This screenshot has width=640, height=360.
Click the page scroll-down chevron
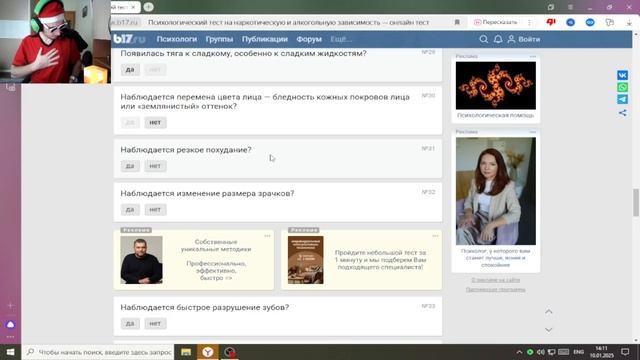pos(549,329)
